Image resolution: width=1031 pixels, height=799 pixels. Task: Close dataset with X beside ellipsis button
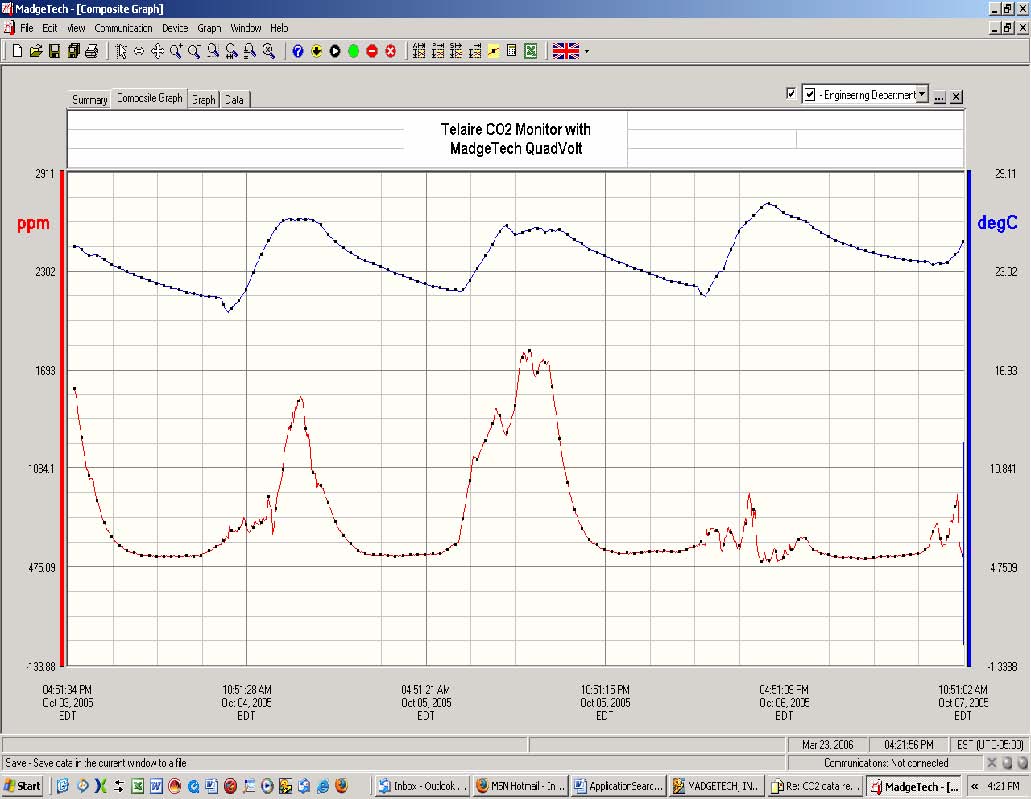tap(957, 97)
